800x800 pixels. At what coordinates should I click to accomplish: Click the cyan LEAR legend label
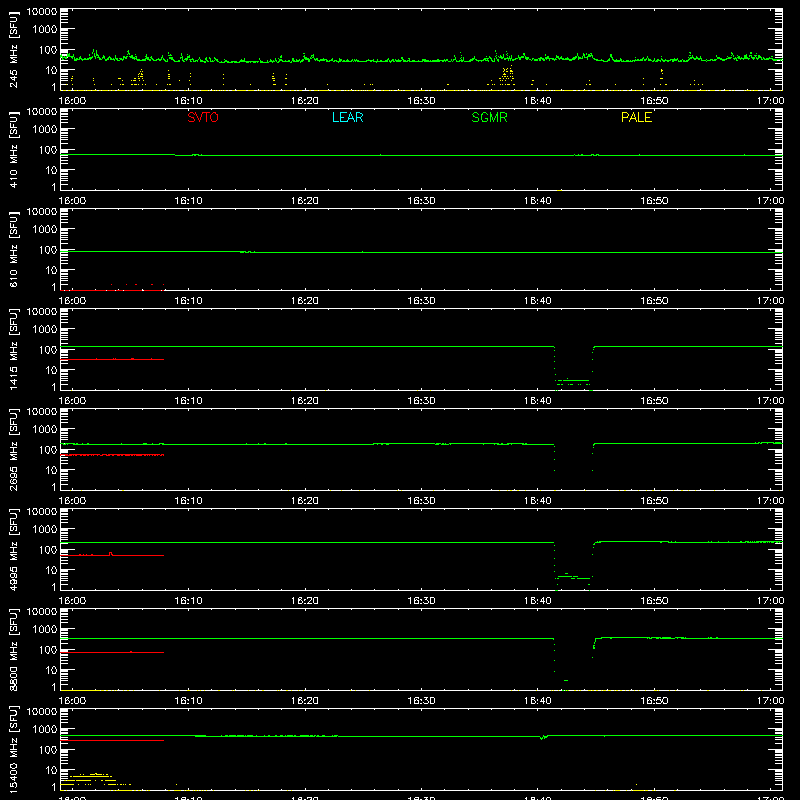(347, 117)
